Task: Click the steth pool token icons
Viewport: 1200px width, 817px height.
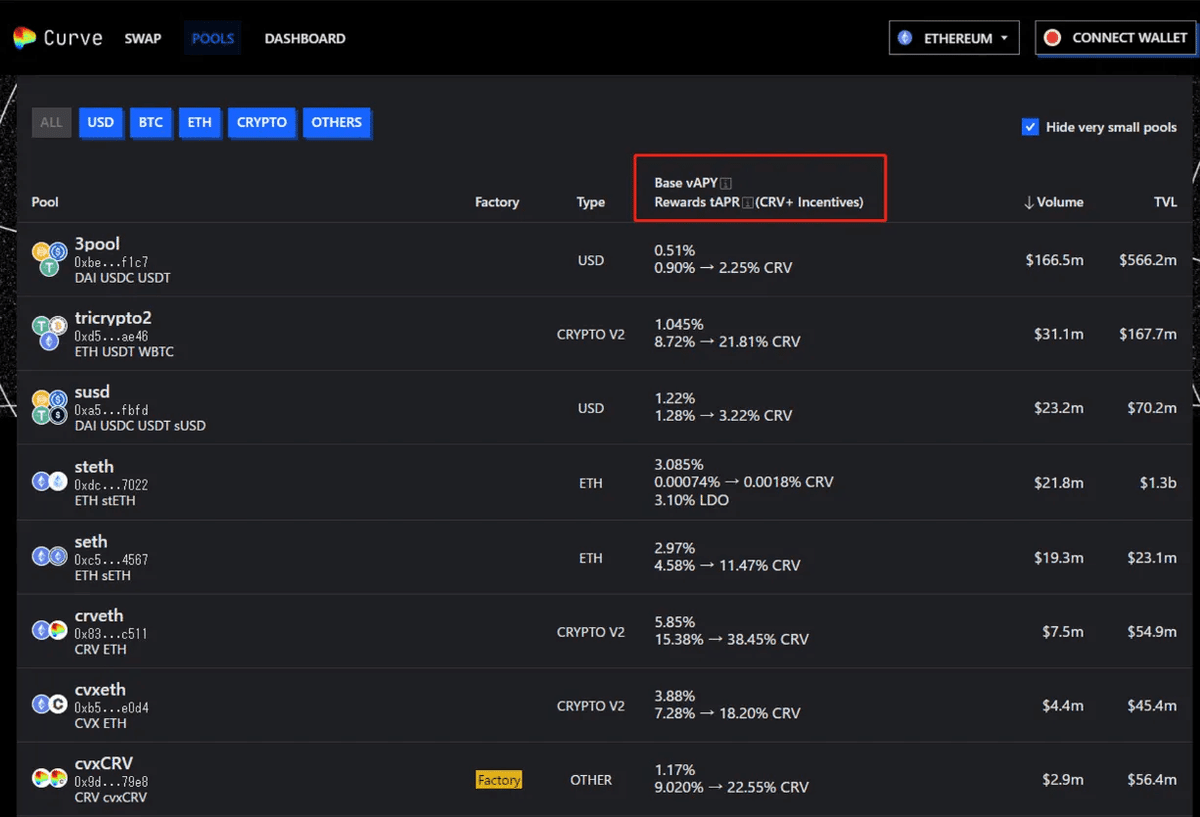Action: pyautogui.click(x=49, y=482)
